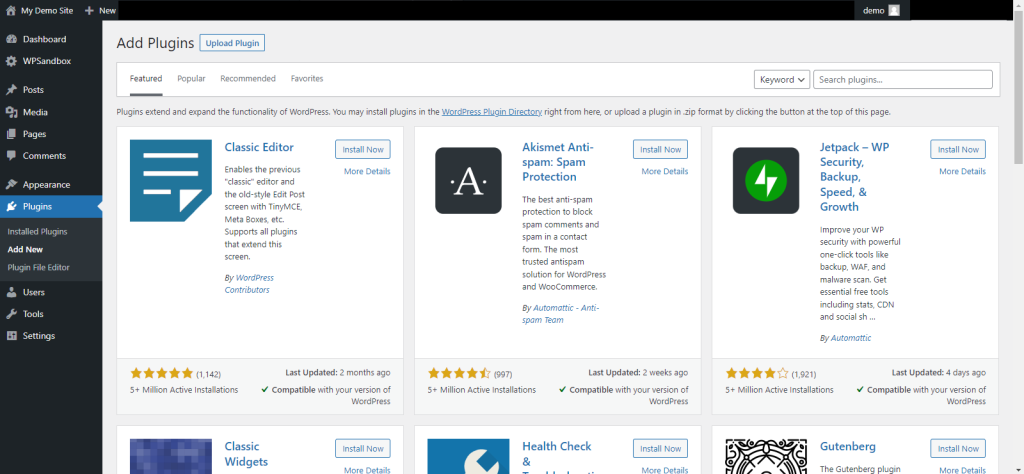Viewport: 1024px width, 474px height.
Task: Click the WPSandbox gear icon in sidebar
Action: coord(11,61)
